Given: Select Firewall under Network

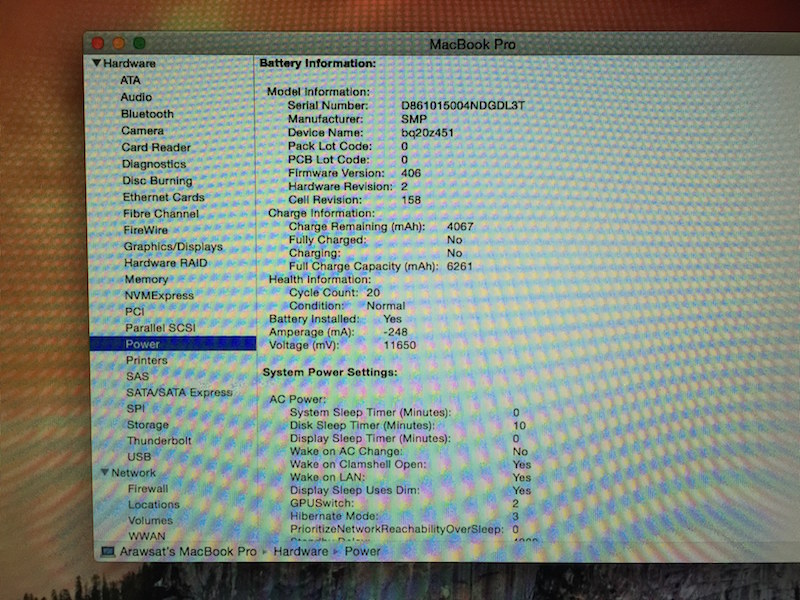Looking at the screenshot, I should point(148,489).
